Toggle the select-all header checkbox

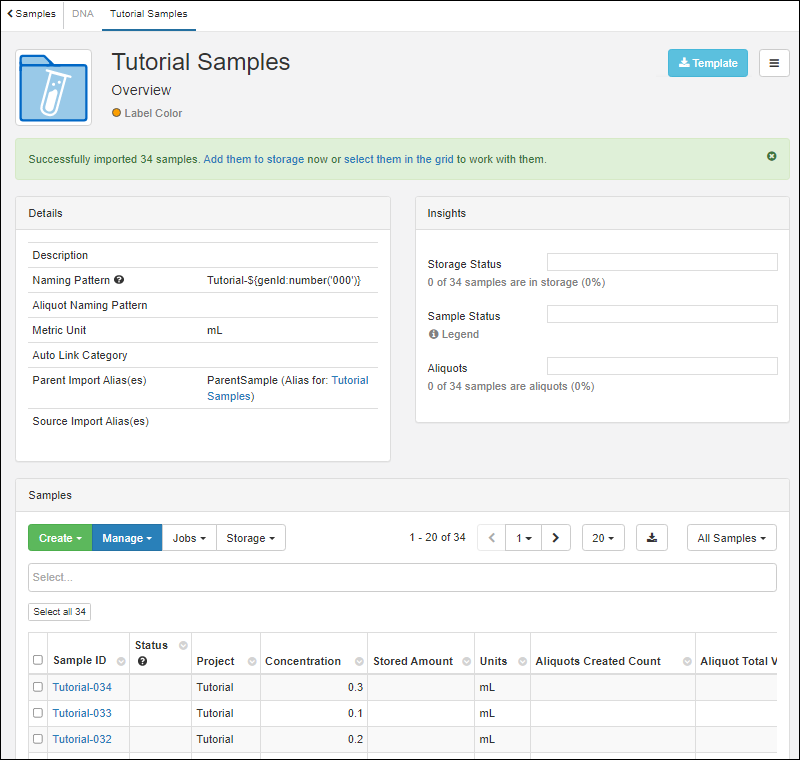pos(38,660)
